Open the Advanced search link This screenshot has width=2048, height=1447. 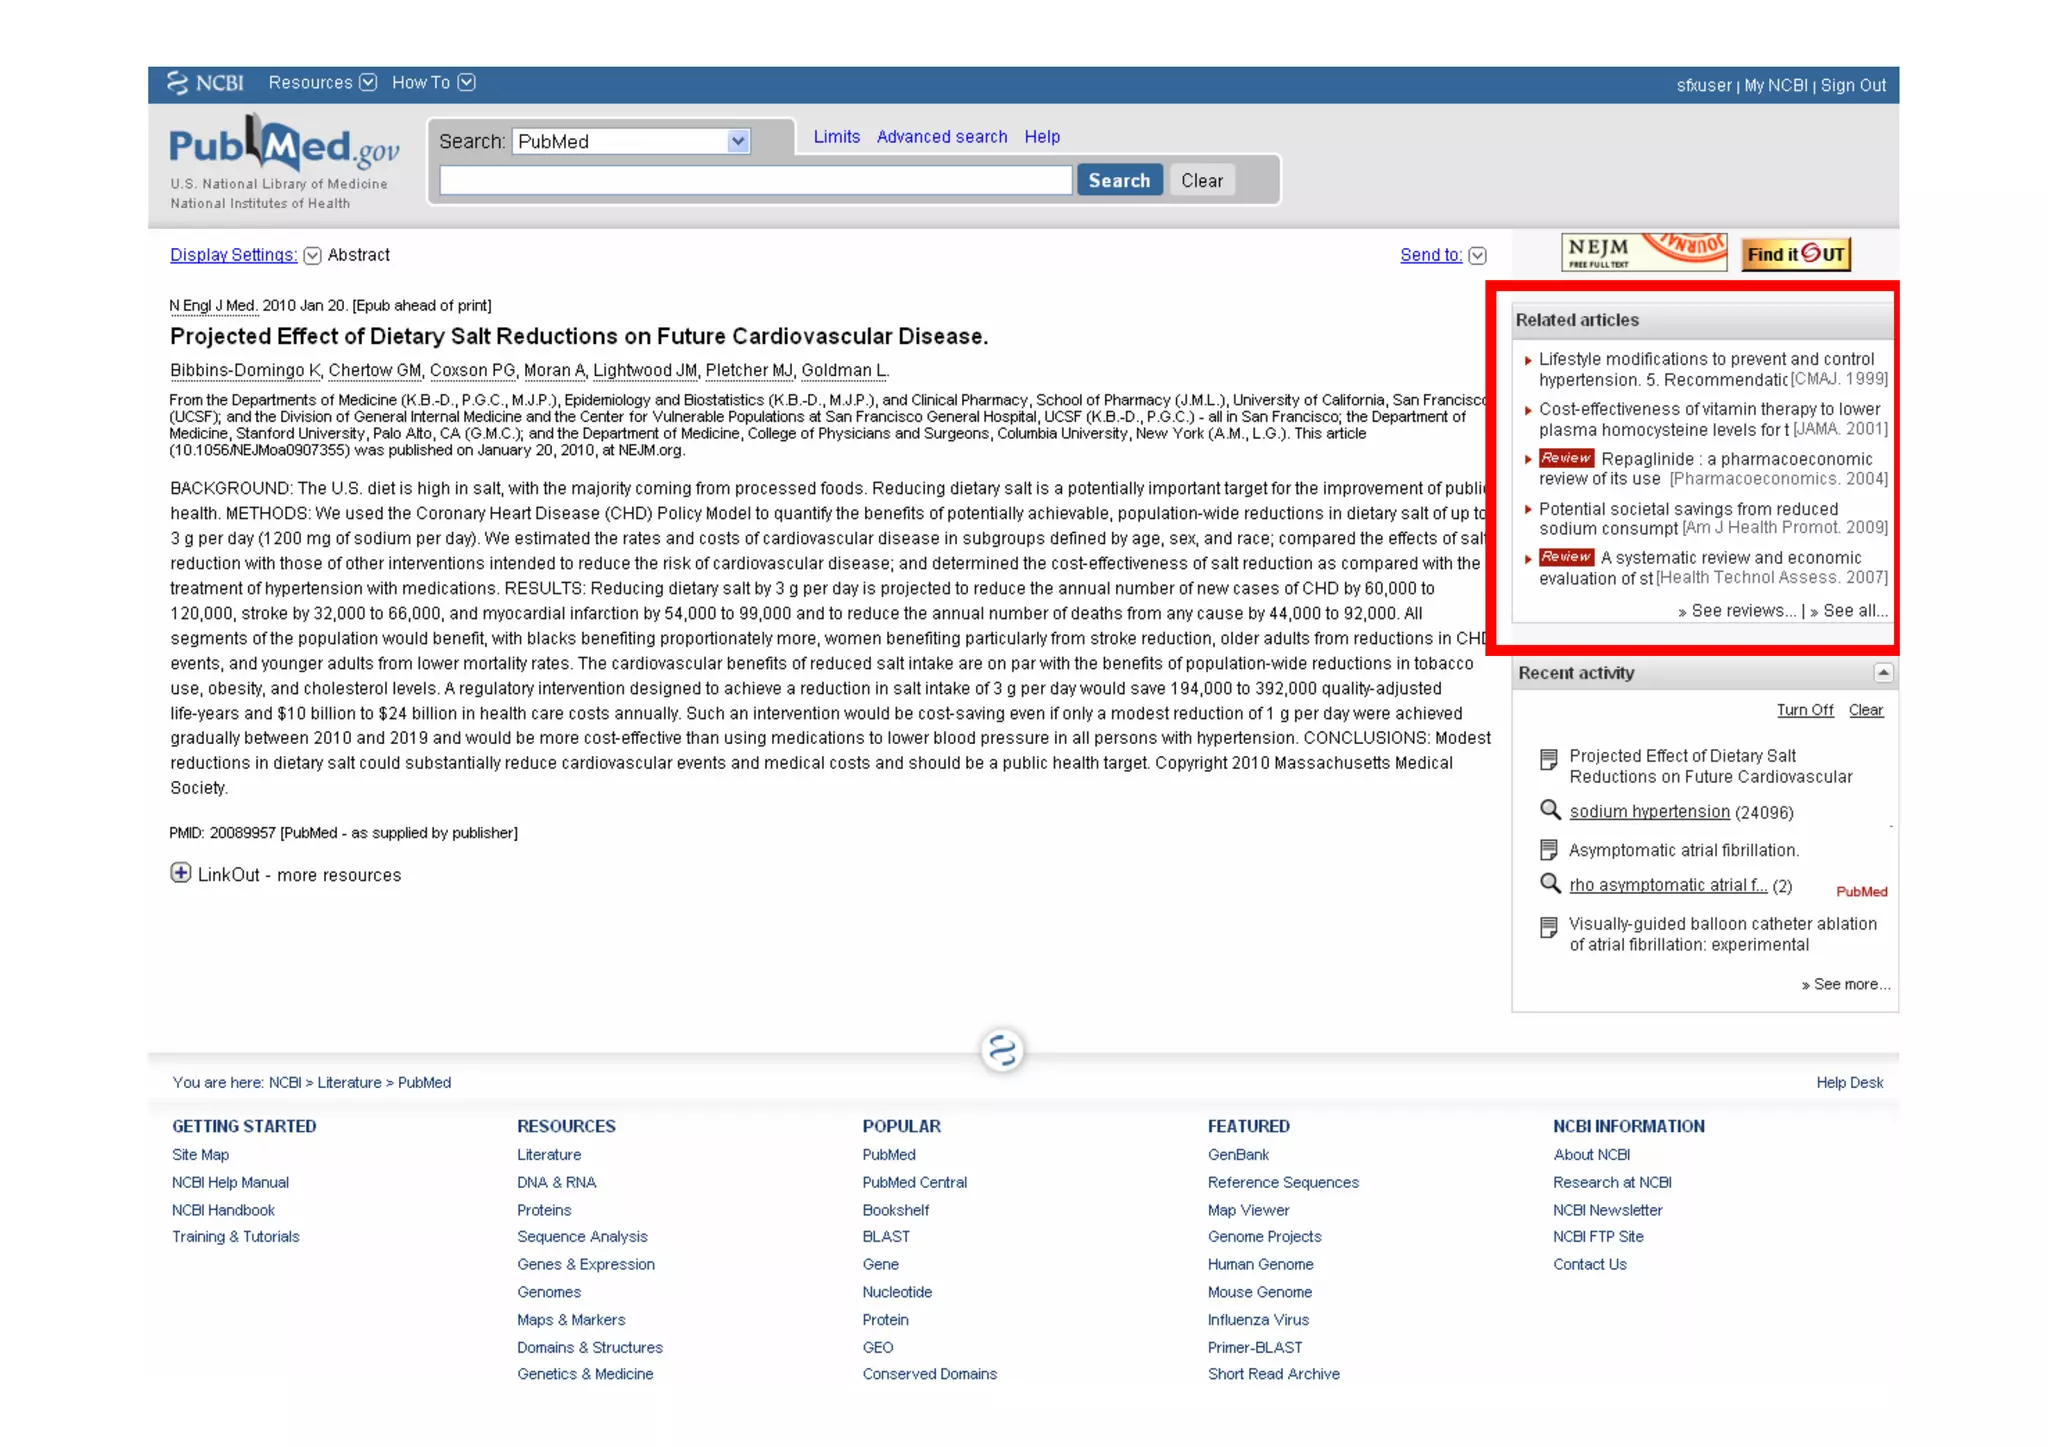coord(941,137)
